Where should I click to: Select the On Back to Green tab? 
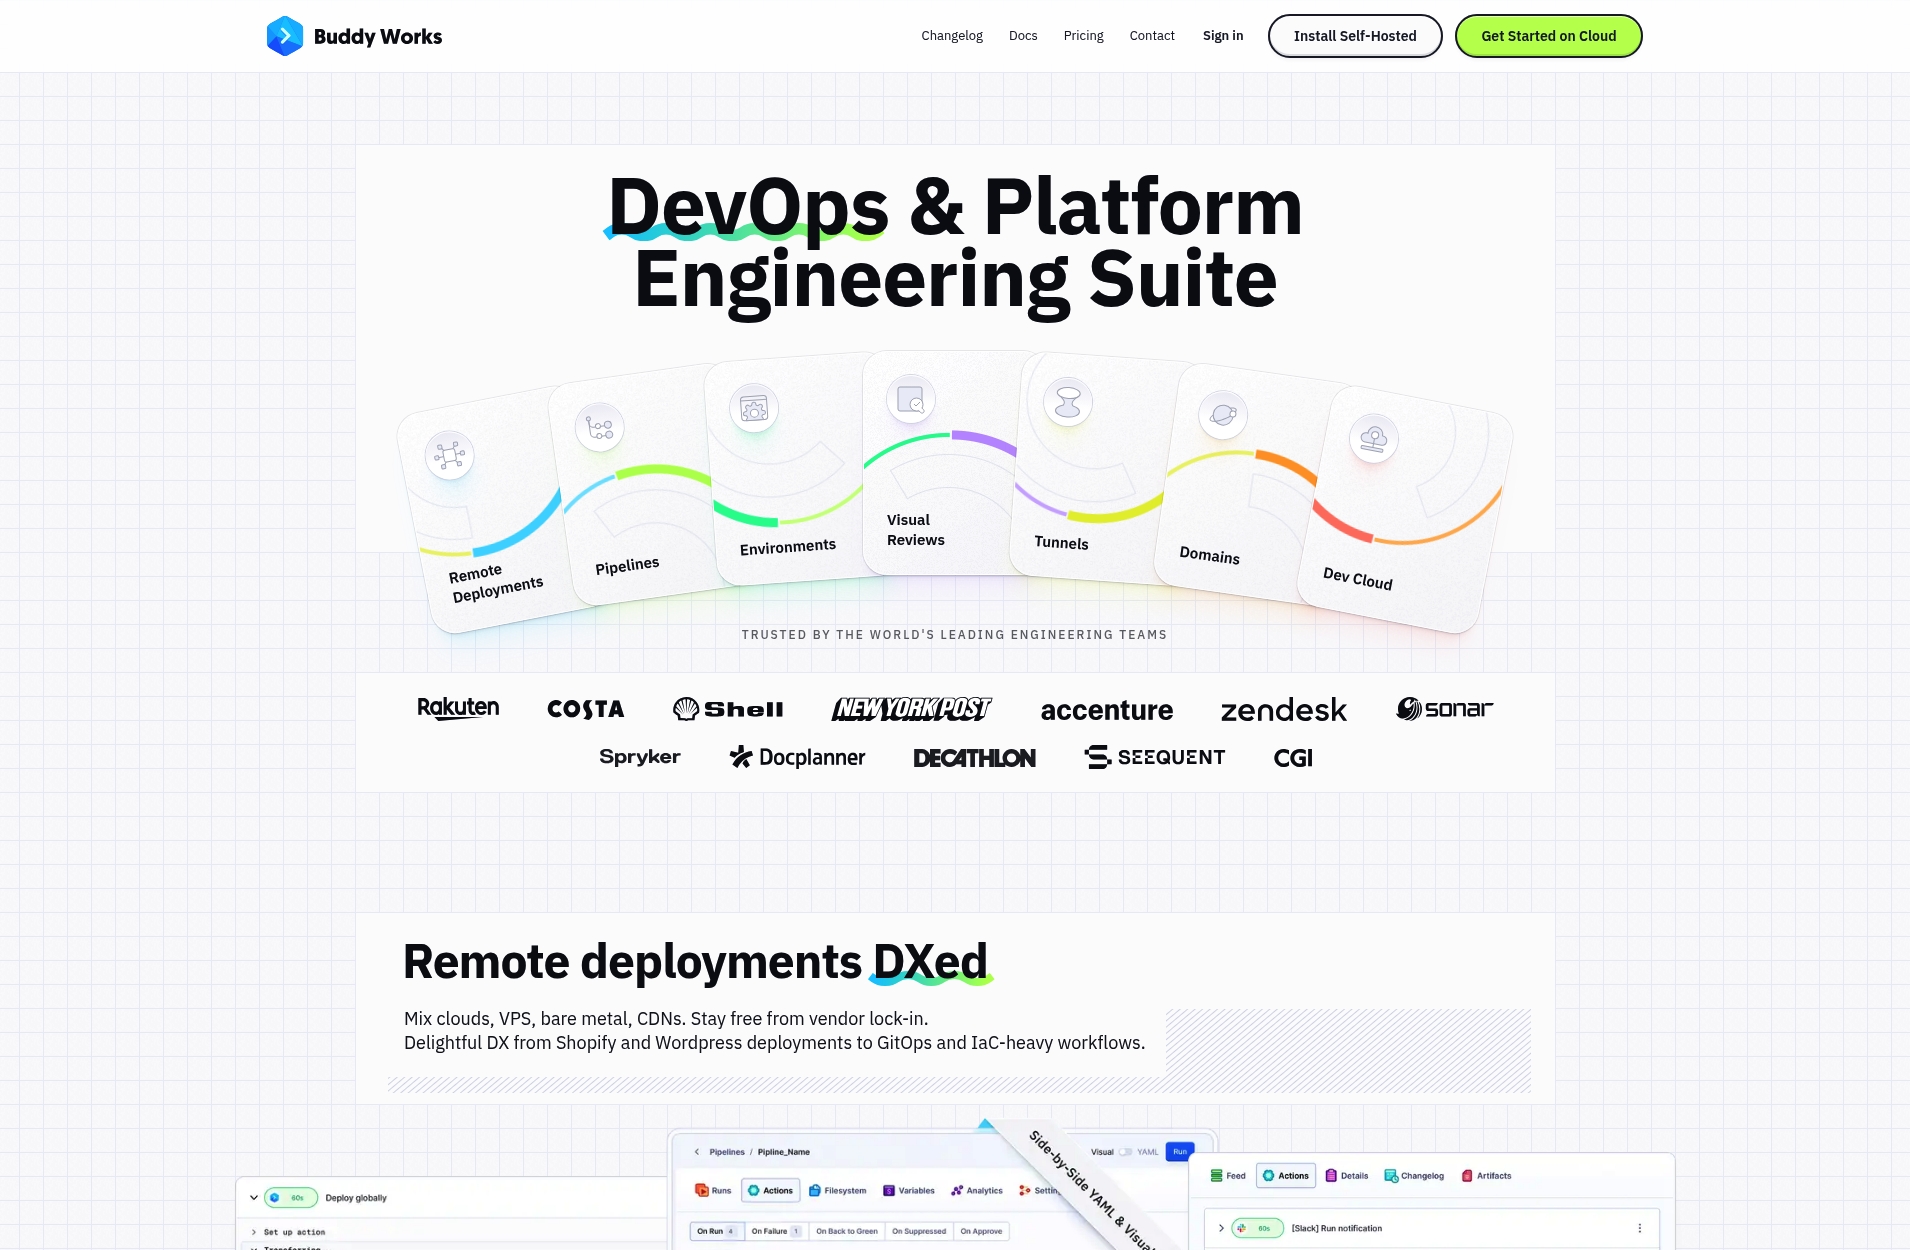point(847,1231)
